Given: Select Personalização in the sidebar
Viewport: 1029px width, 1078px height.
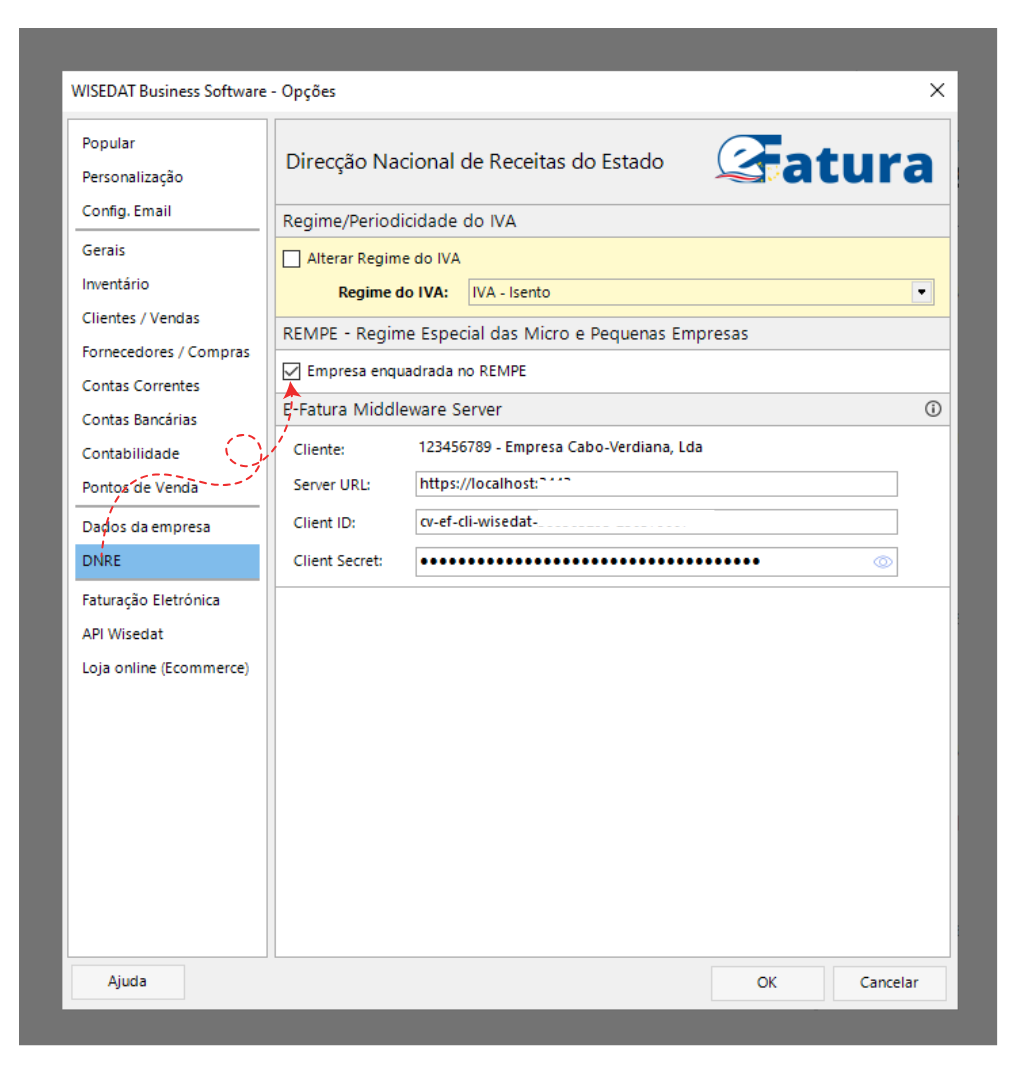Looking at the screenshot, I should pos(132,177).
